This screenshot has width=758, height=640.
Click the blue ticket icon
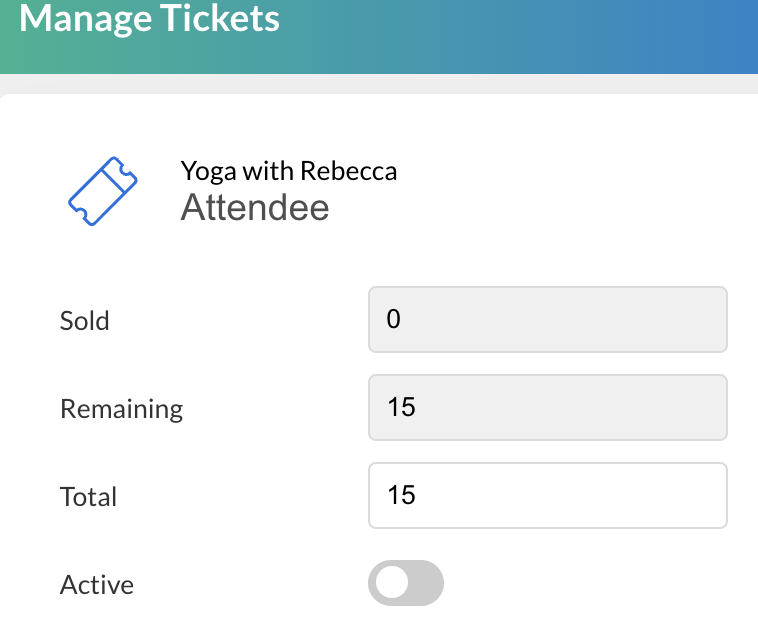[102, 191]
